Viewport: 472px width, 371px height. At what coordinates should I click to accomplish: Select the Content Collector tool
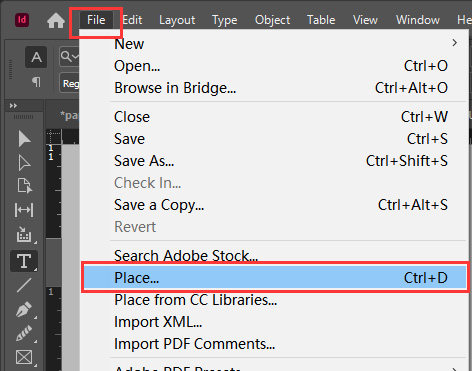pos(24,234)
